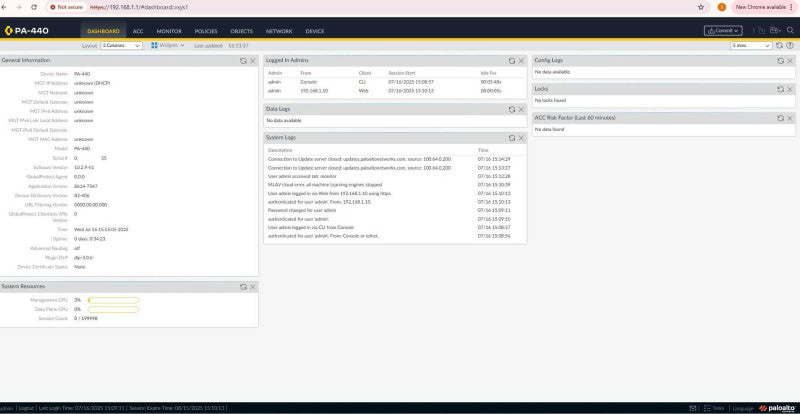The image size is (800, 414).
Task: Open the POLICIES tab
Action: [206, 31]
